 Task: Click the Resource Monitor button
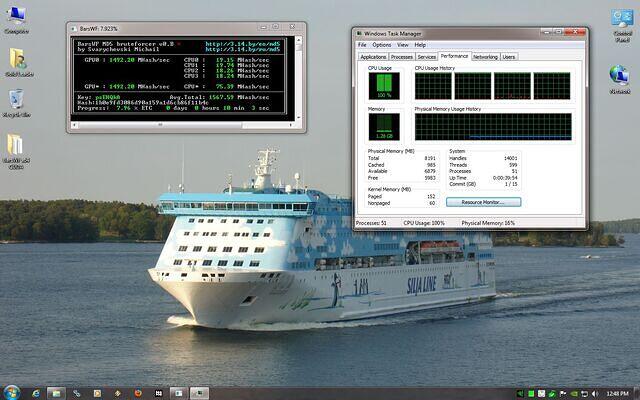pyautogui.click(x=484, y=202)
